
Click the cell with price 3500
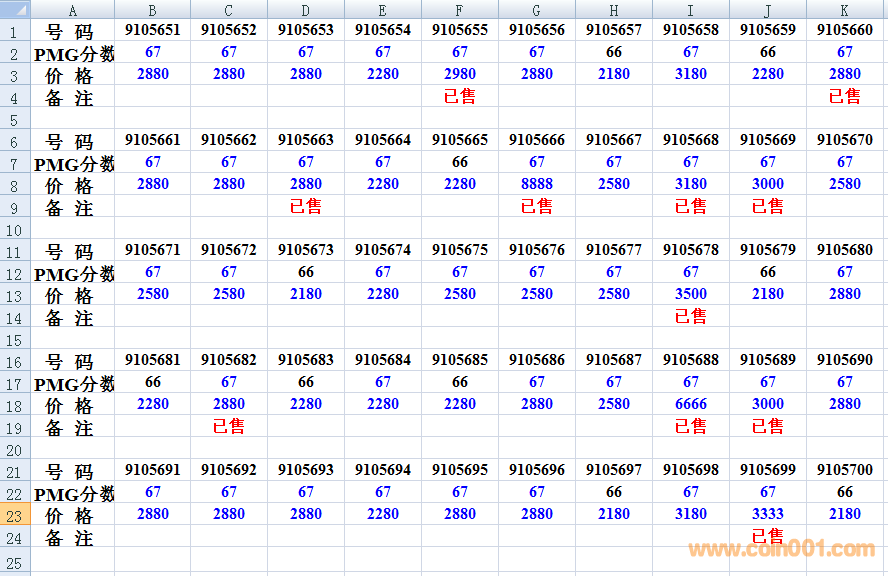pos(691,294)
